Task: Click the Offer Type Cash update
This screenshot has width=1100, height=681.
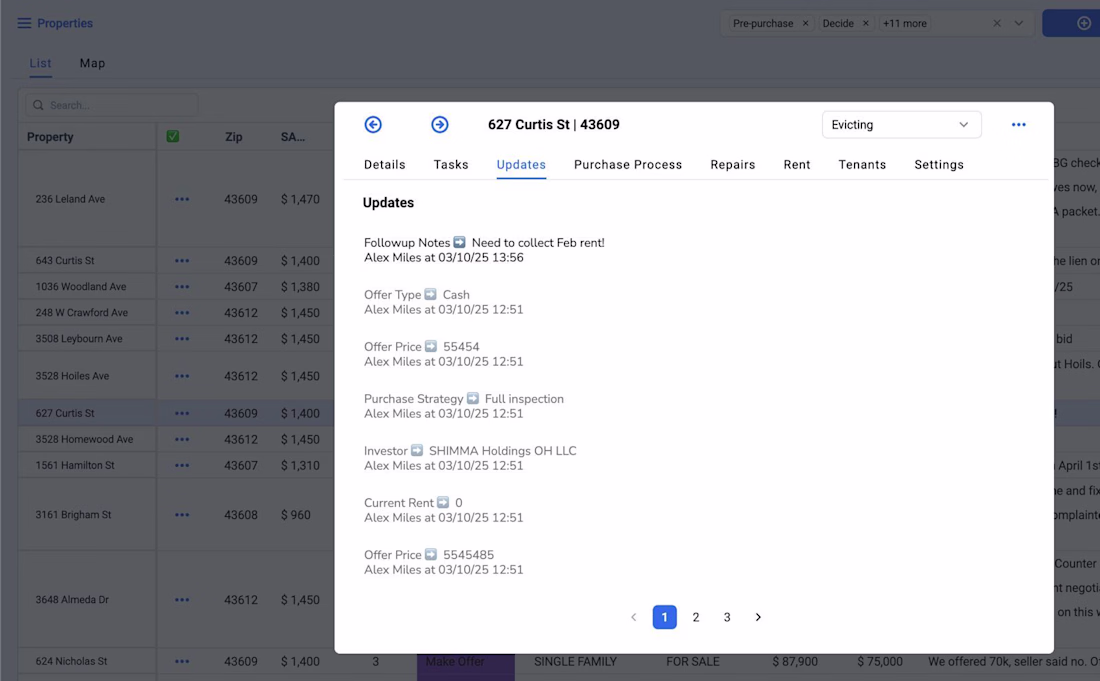Action: tap(443, 302)
